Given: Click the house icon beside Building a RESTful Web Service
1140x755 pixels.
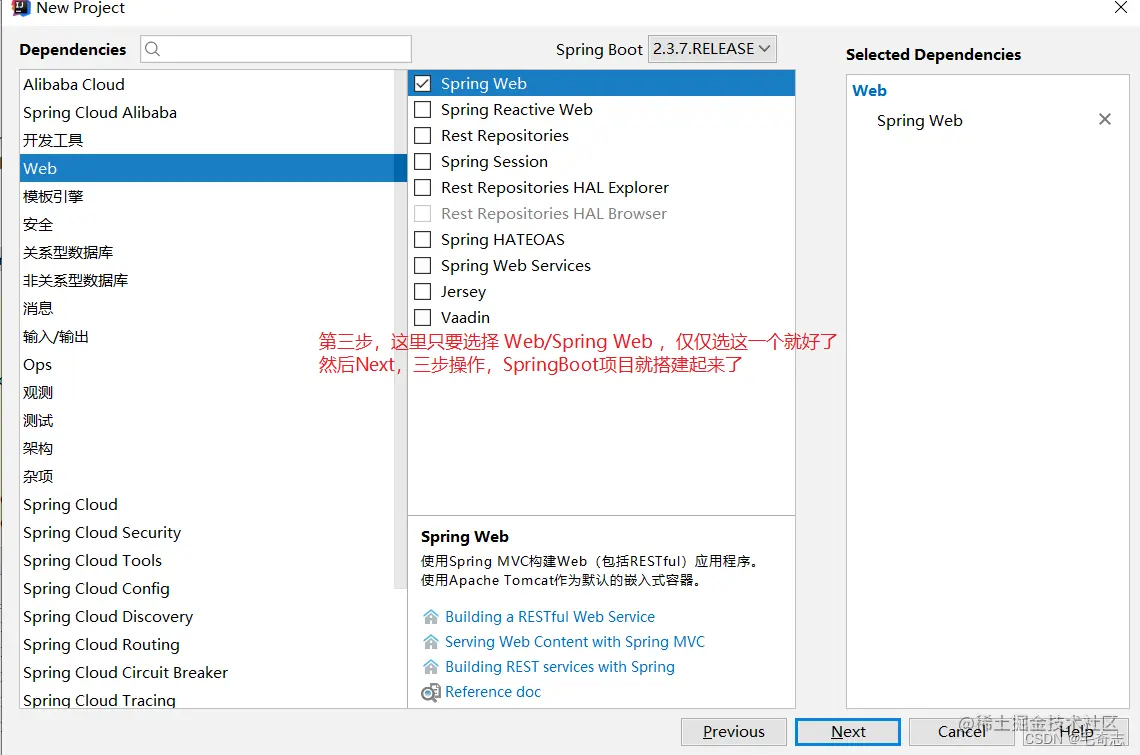Looking at the screenshot, I should pos(430,617).
